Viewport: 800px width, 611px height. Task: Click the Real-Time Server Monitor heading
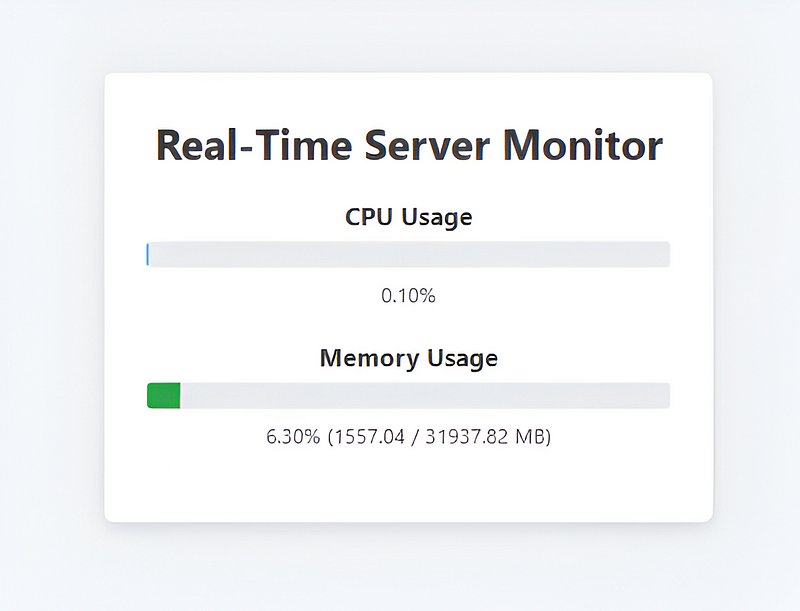pyautogui.click(x=408, y=145)
